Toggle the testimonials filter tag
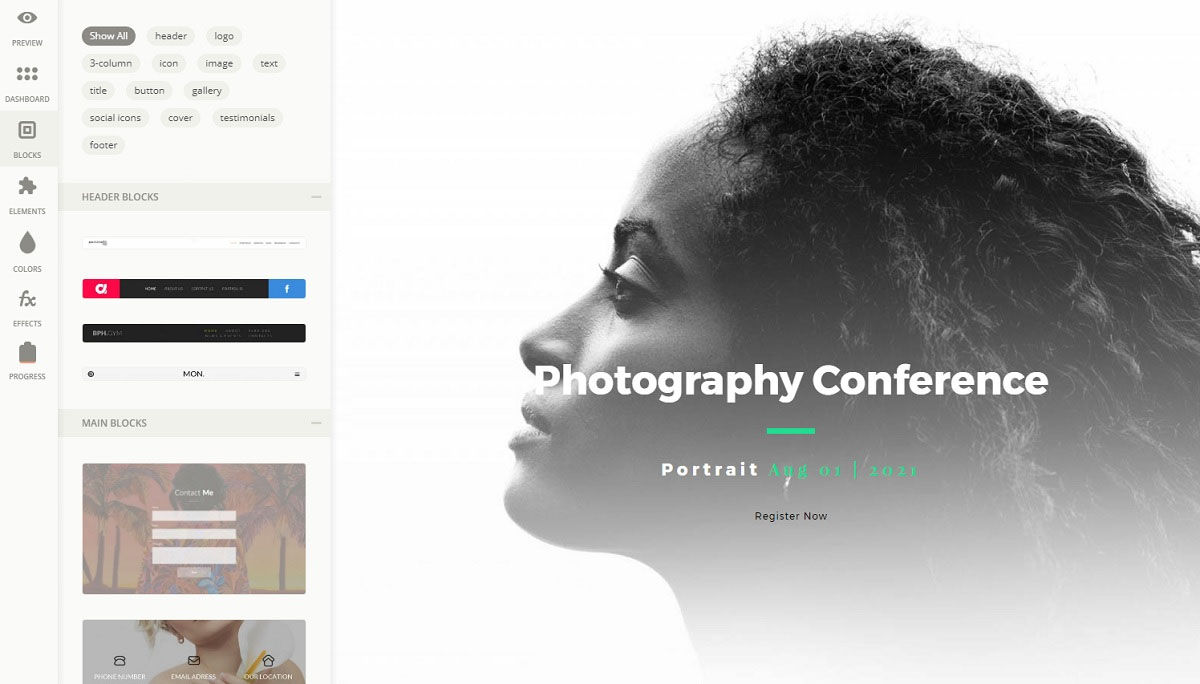 pyautogui.click(x=247, y=118)
